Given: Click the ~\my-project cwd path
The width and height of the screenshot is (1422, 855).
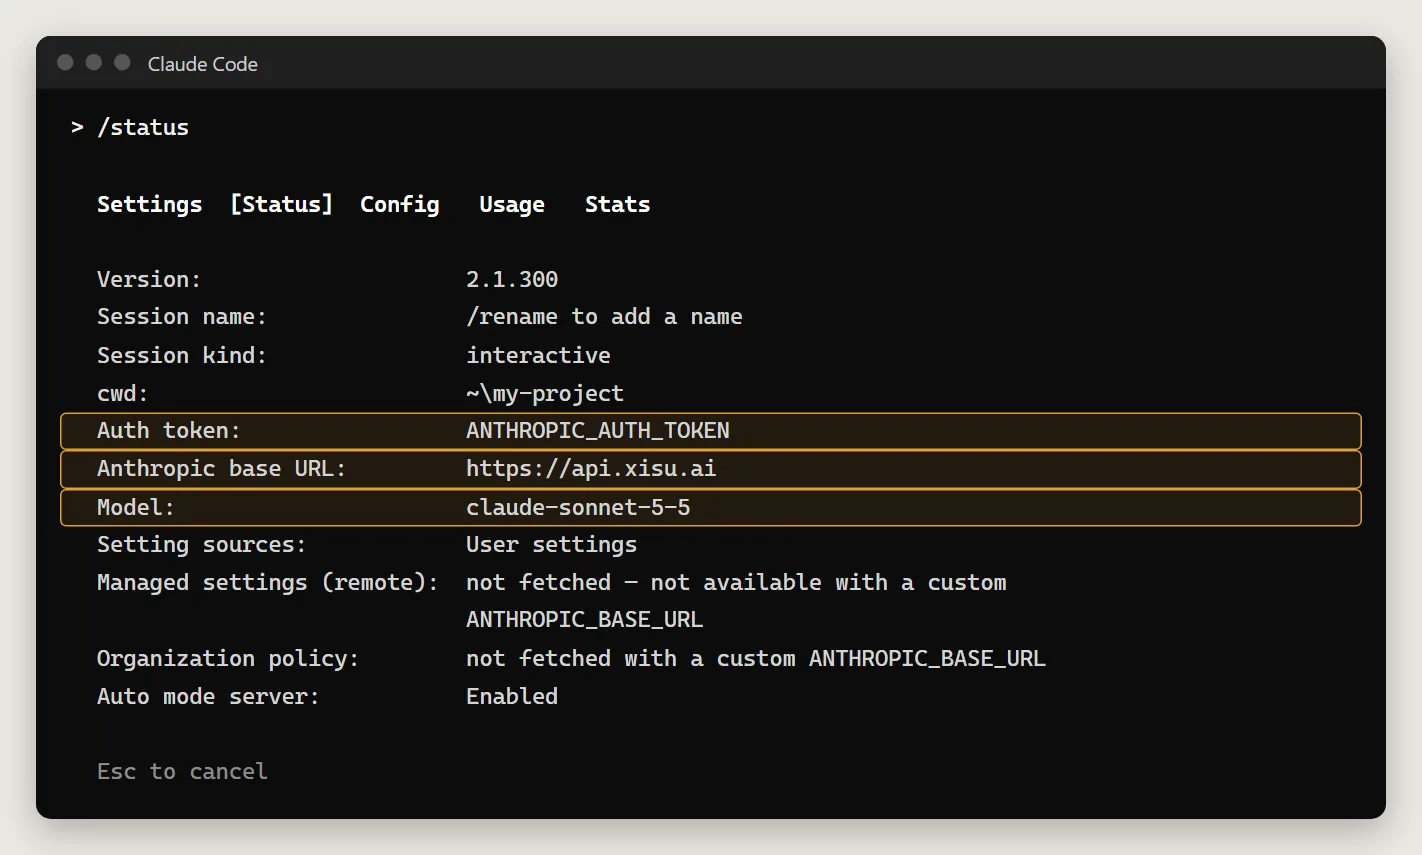Looking at the screenshot, I should [545, 393].
